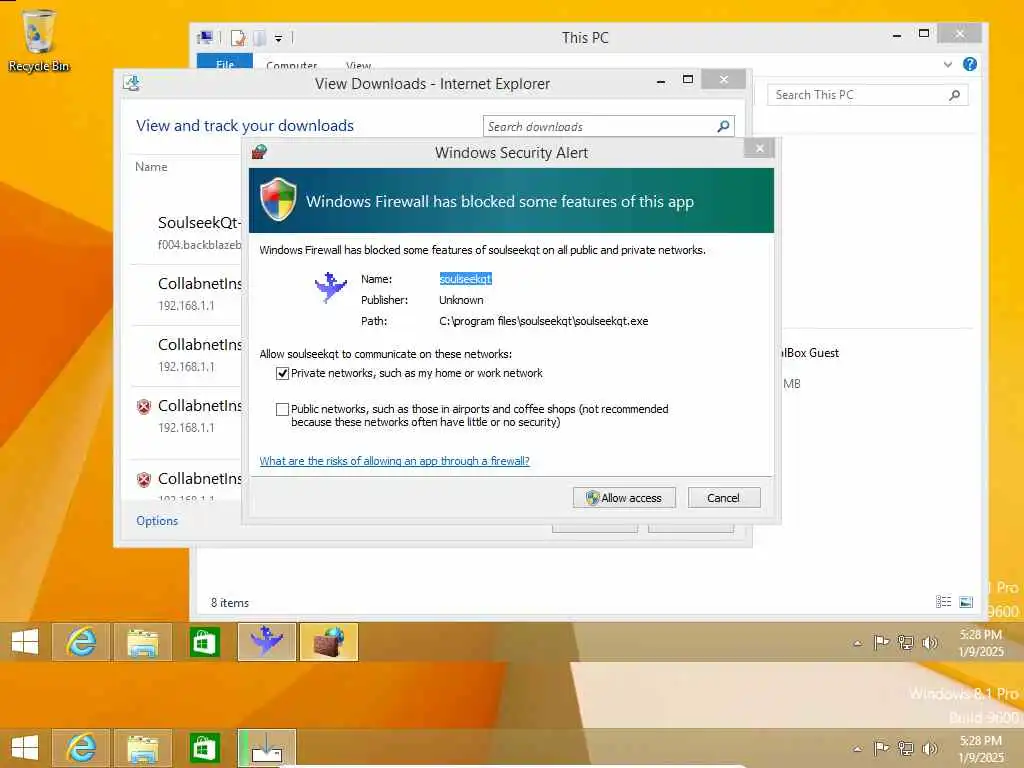Screen dimensions: 1024x768
Task: Open File Explorer on the upper taskbar
Action: tap(143, 642)
